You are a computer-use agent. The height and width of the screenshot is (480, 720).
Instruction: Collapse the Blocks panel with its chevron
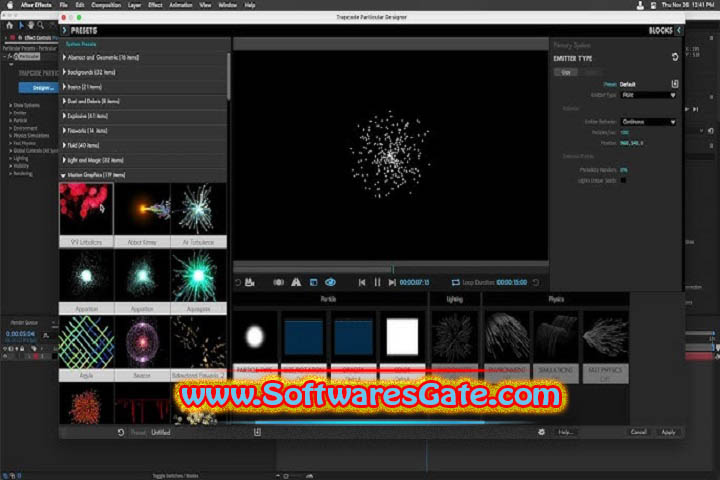pyautogui.click(x=679, y=30)
